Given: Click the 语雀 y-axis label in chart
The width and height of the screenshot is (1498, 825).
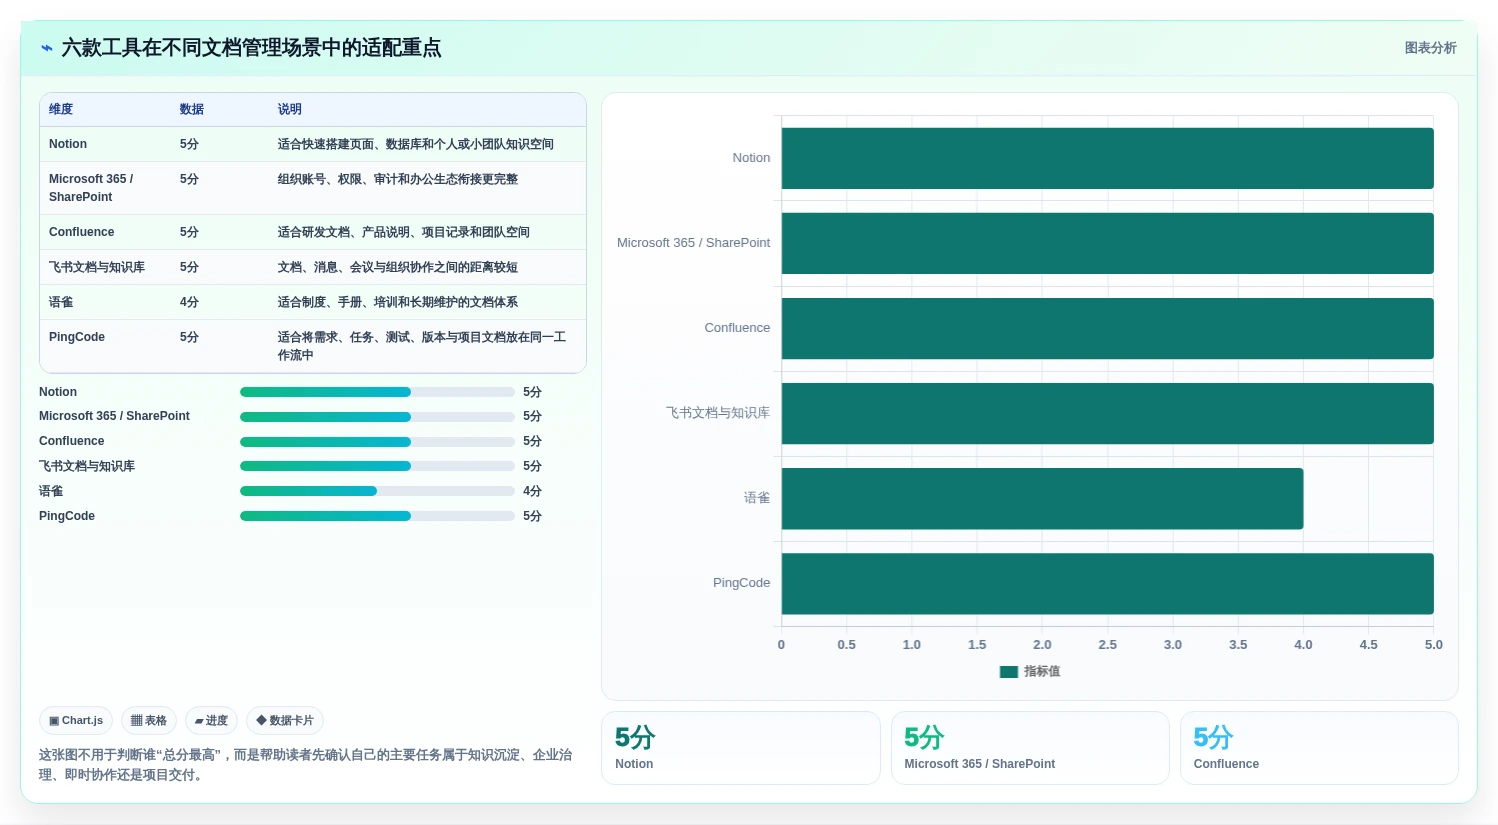Looking at the screenshot, I should [757, 498].
